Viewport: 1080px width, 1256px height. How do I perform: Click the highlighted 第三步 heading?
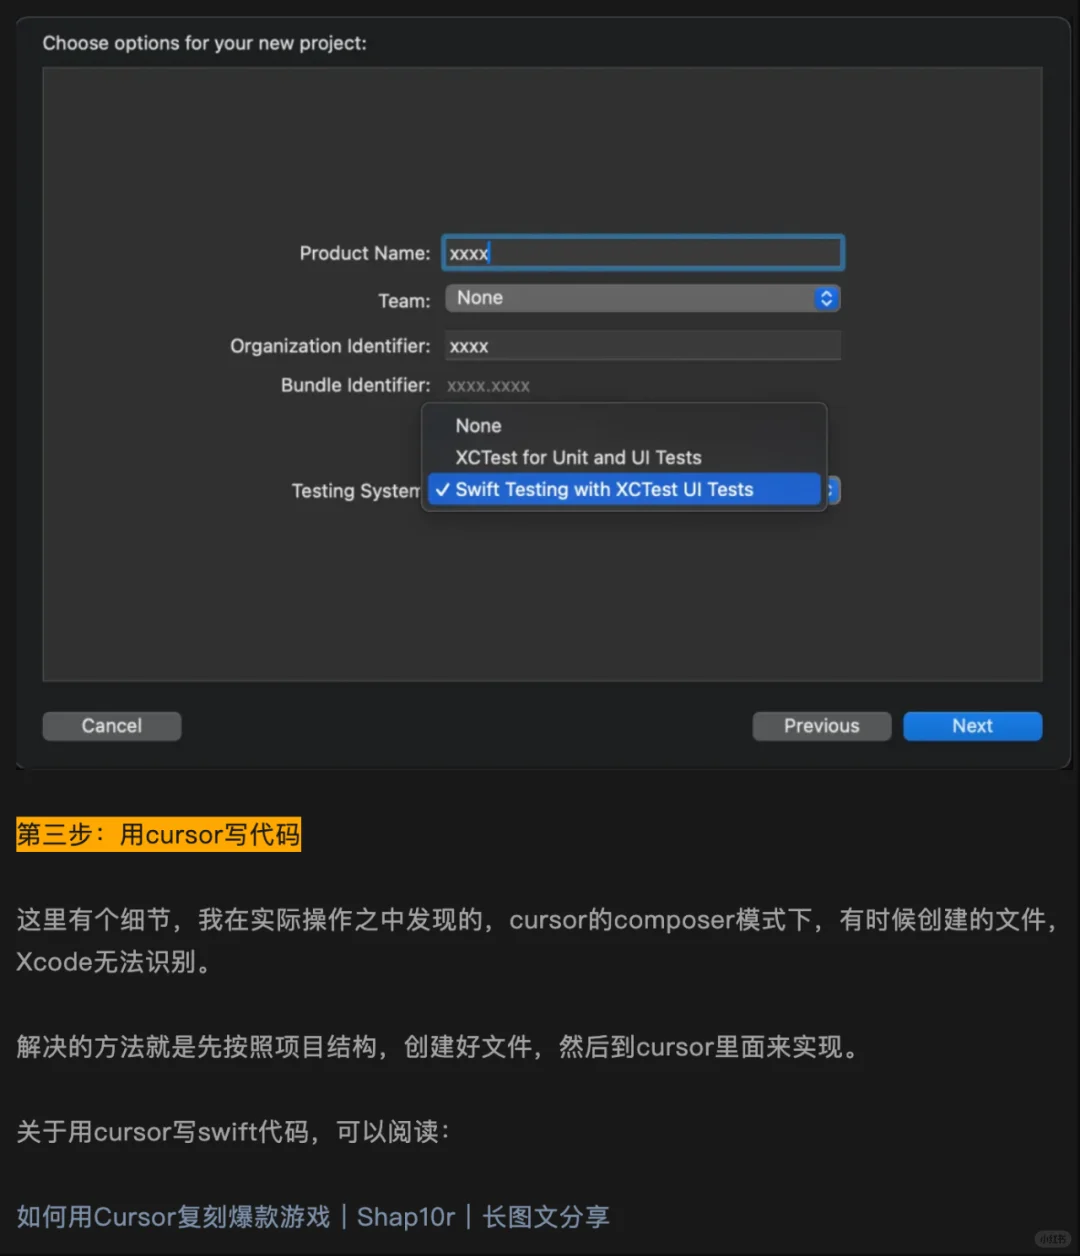coord(158,835)
